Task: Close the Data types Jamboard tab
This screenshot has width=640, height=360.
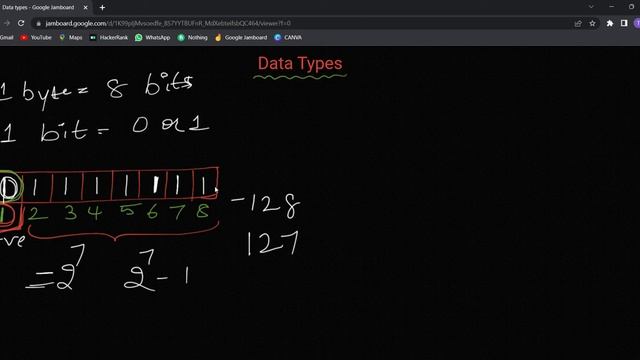Action: pyautogui.click(x=85, y=7)
